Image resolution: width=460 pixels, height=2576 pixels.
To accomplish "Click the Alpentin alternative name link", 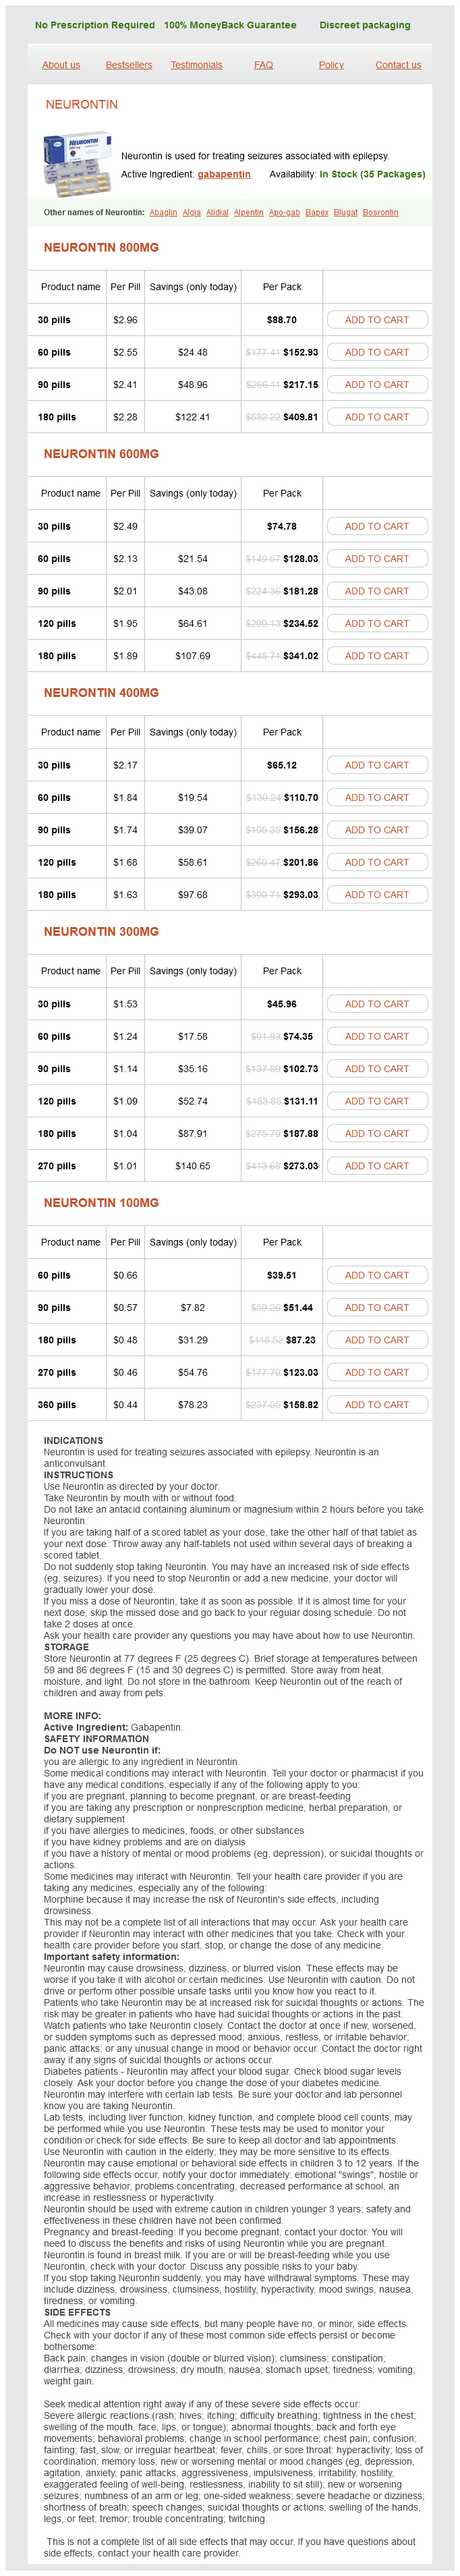I will [248, 212].
